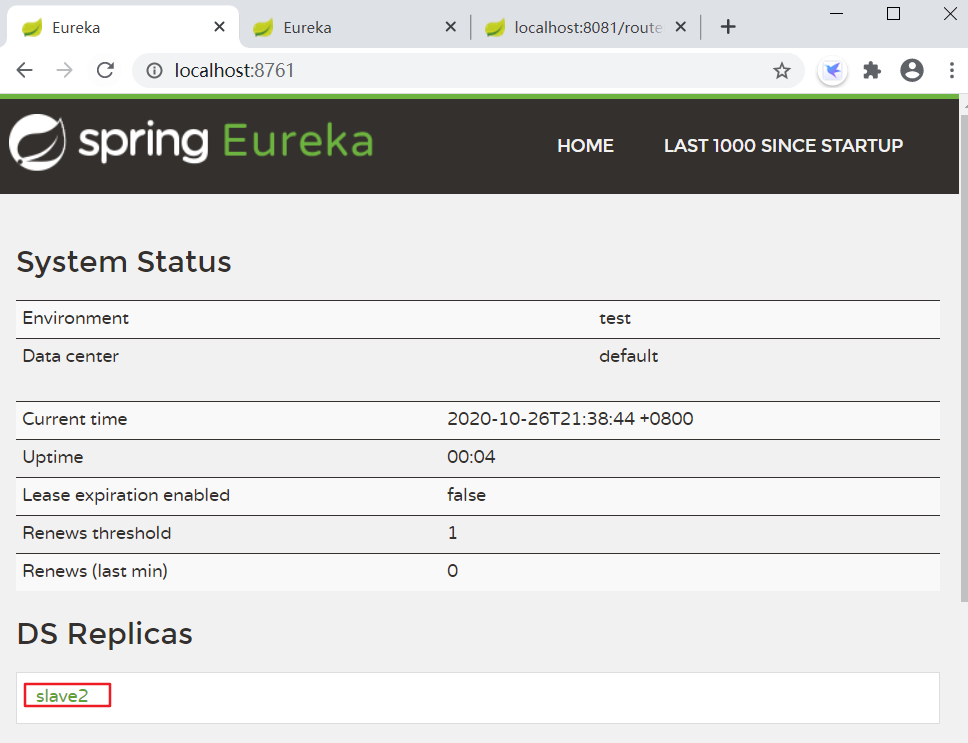This screenshot has height=743, width=968.
Task: Open LAST 1000 SINCE STARTUP page
Action: coord(783,146)
